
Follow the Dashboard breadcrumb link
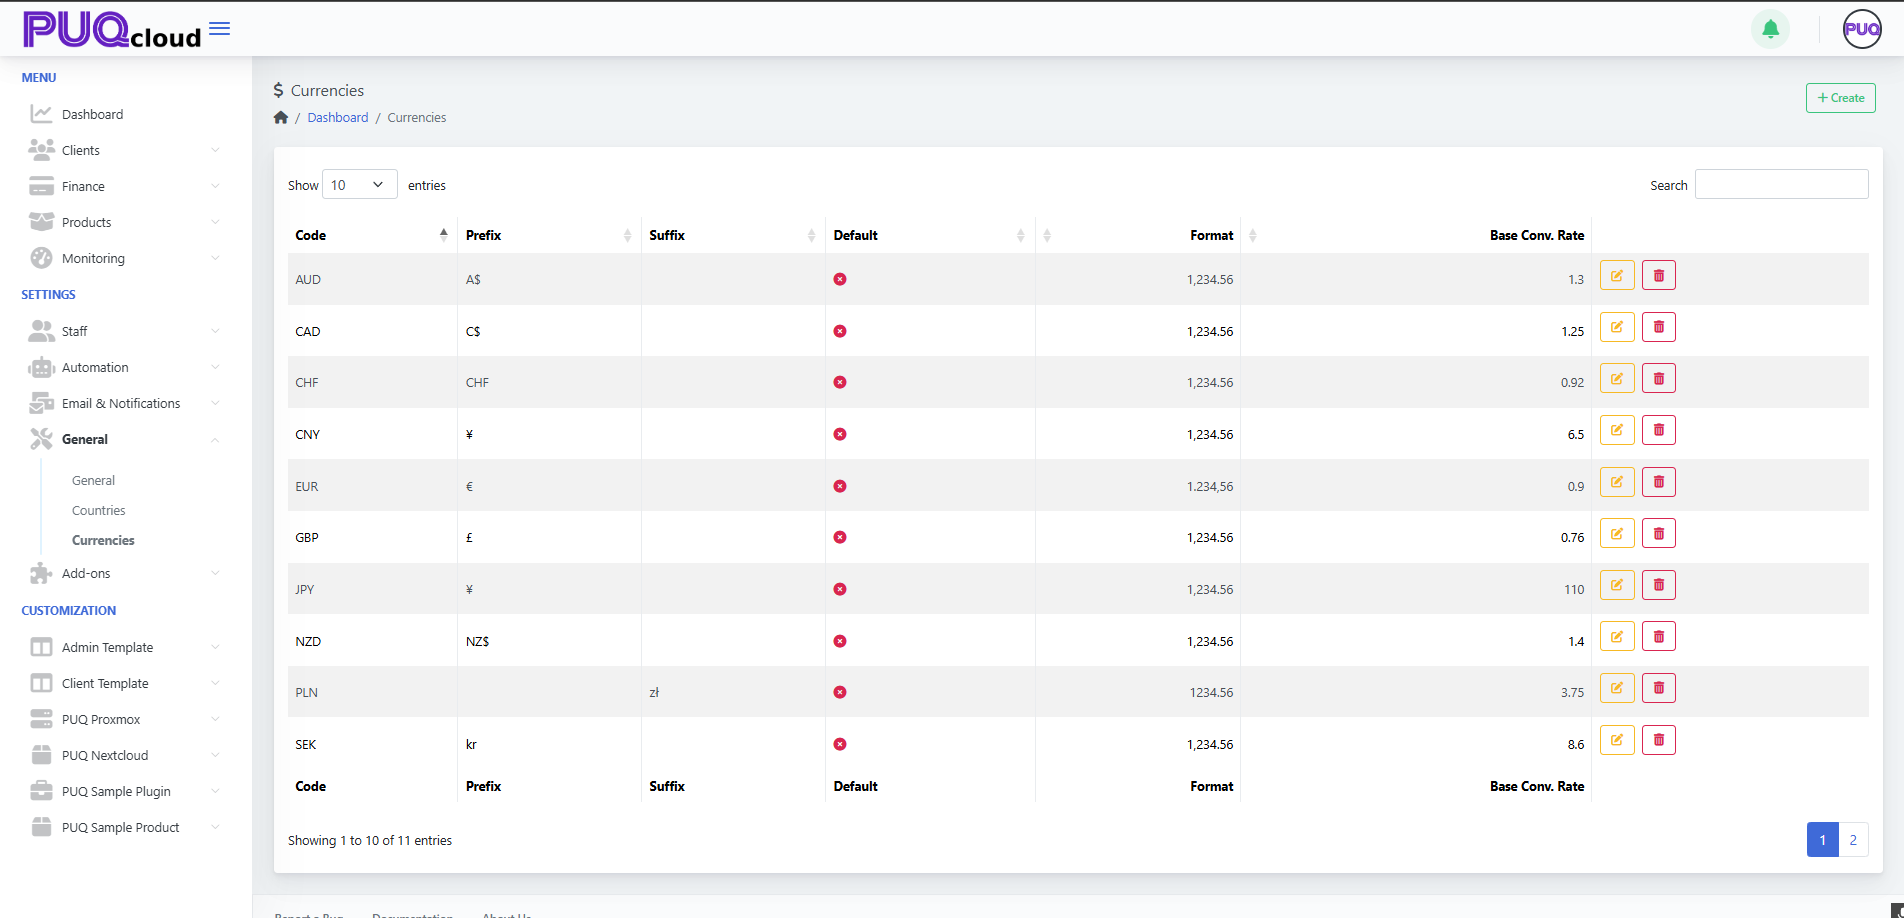click(338, 117)
